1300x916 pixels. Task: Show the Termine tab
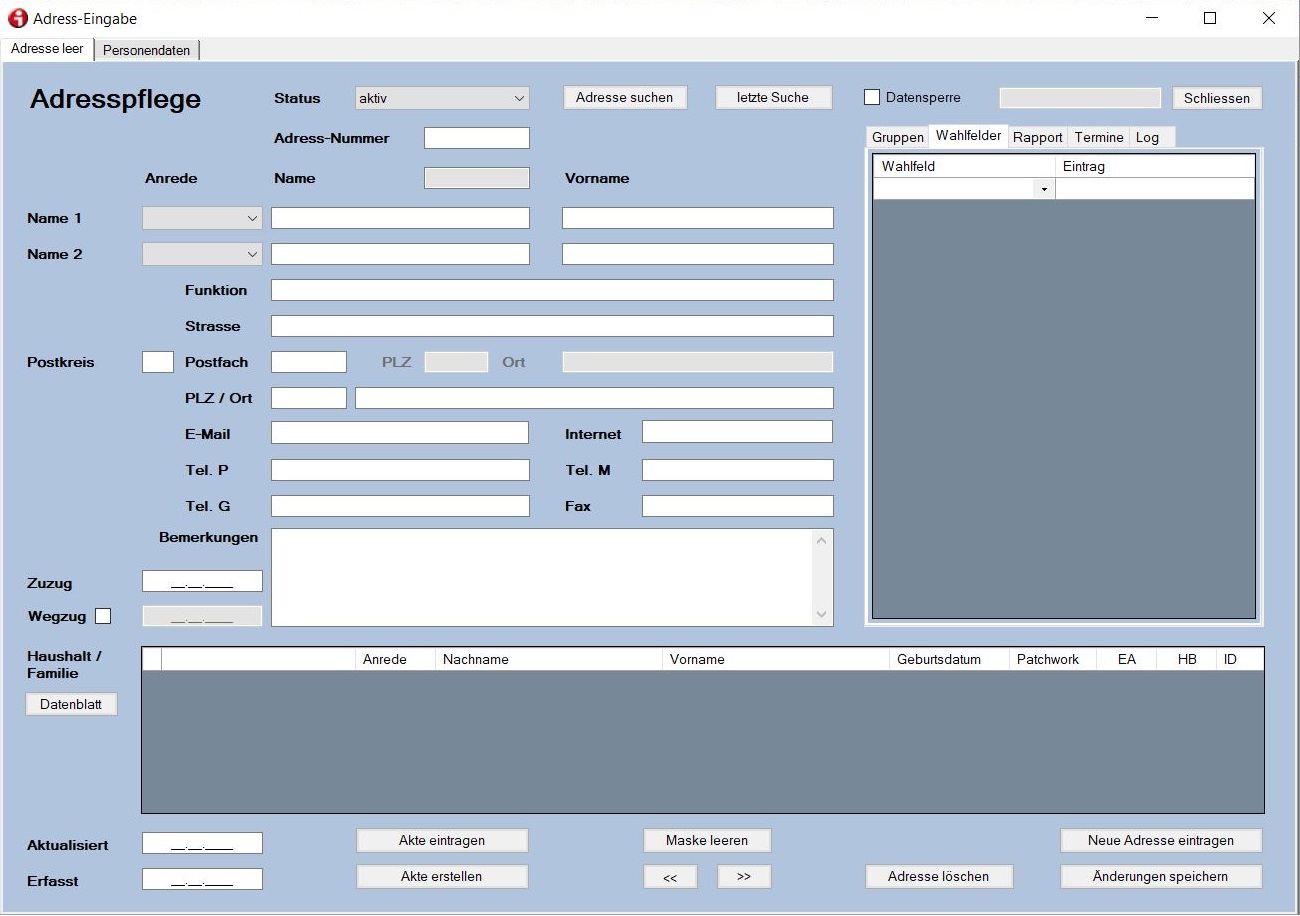1098,137
